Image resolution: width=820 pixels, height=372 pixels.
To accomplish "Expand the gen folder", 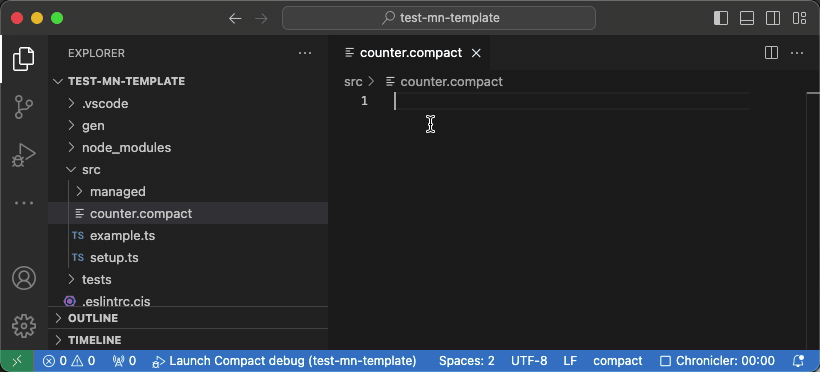I will click(x=188, y=126).
